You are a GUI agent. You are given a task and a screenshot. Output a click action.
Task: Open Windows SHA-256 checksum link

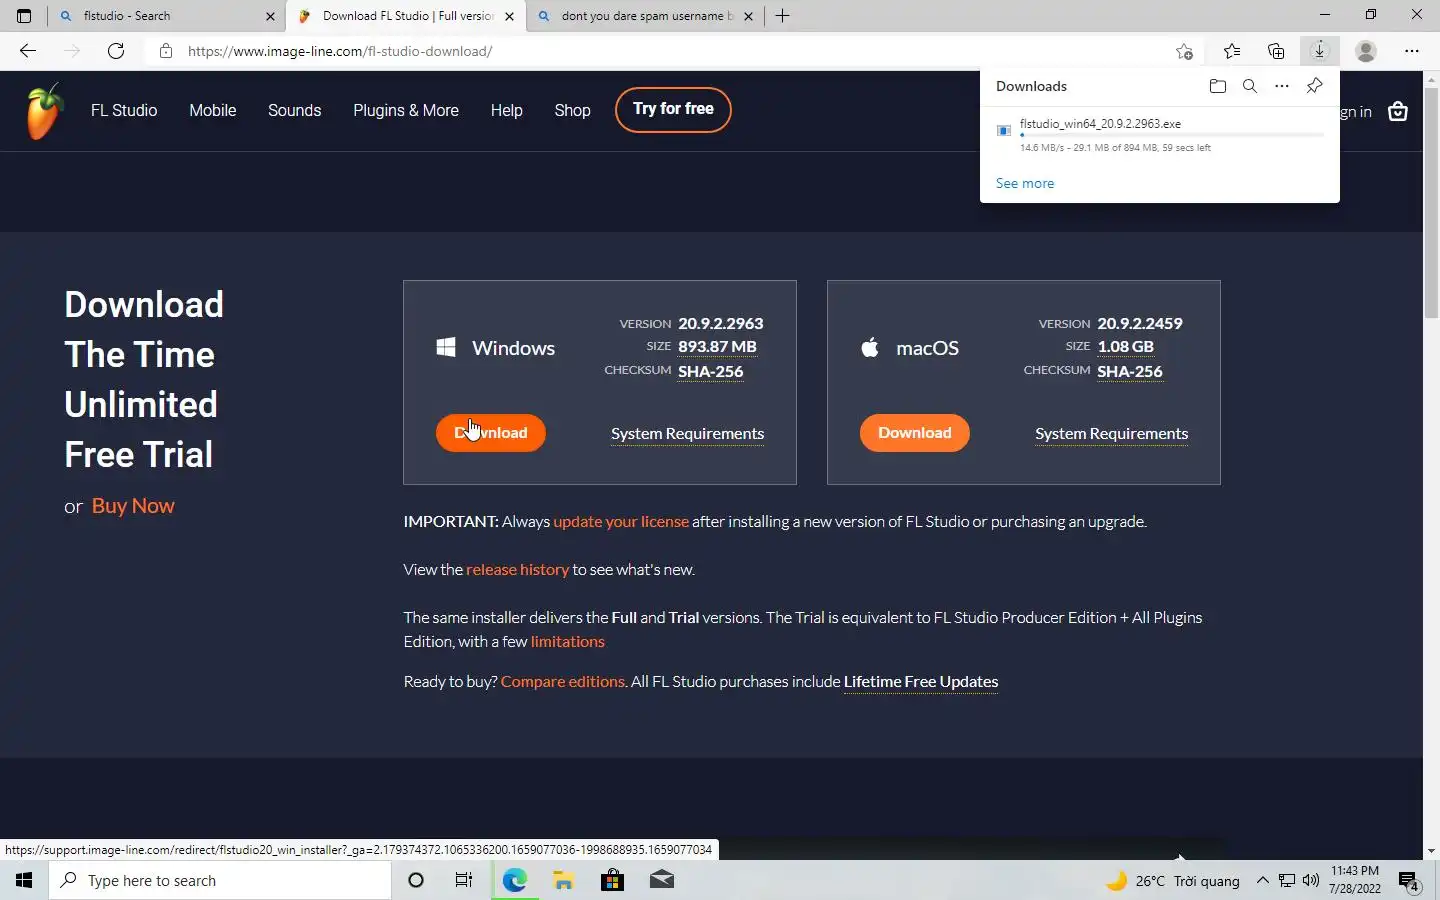click(x=711, y=371)
